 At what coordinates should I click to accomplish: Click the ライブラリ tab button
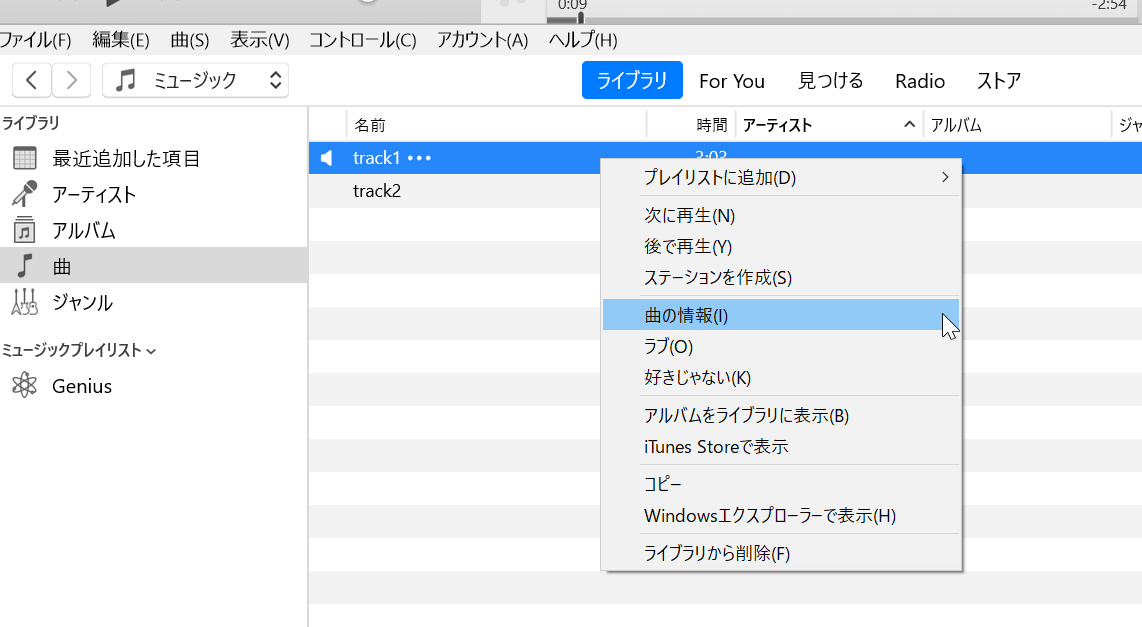tap(632, 81)
